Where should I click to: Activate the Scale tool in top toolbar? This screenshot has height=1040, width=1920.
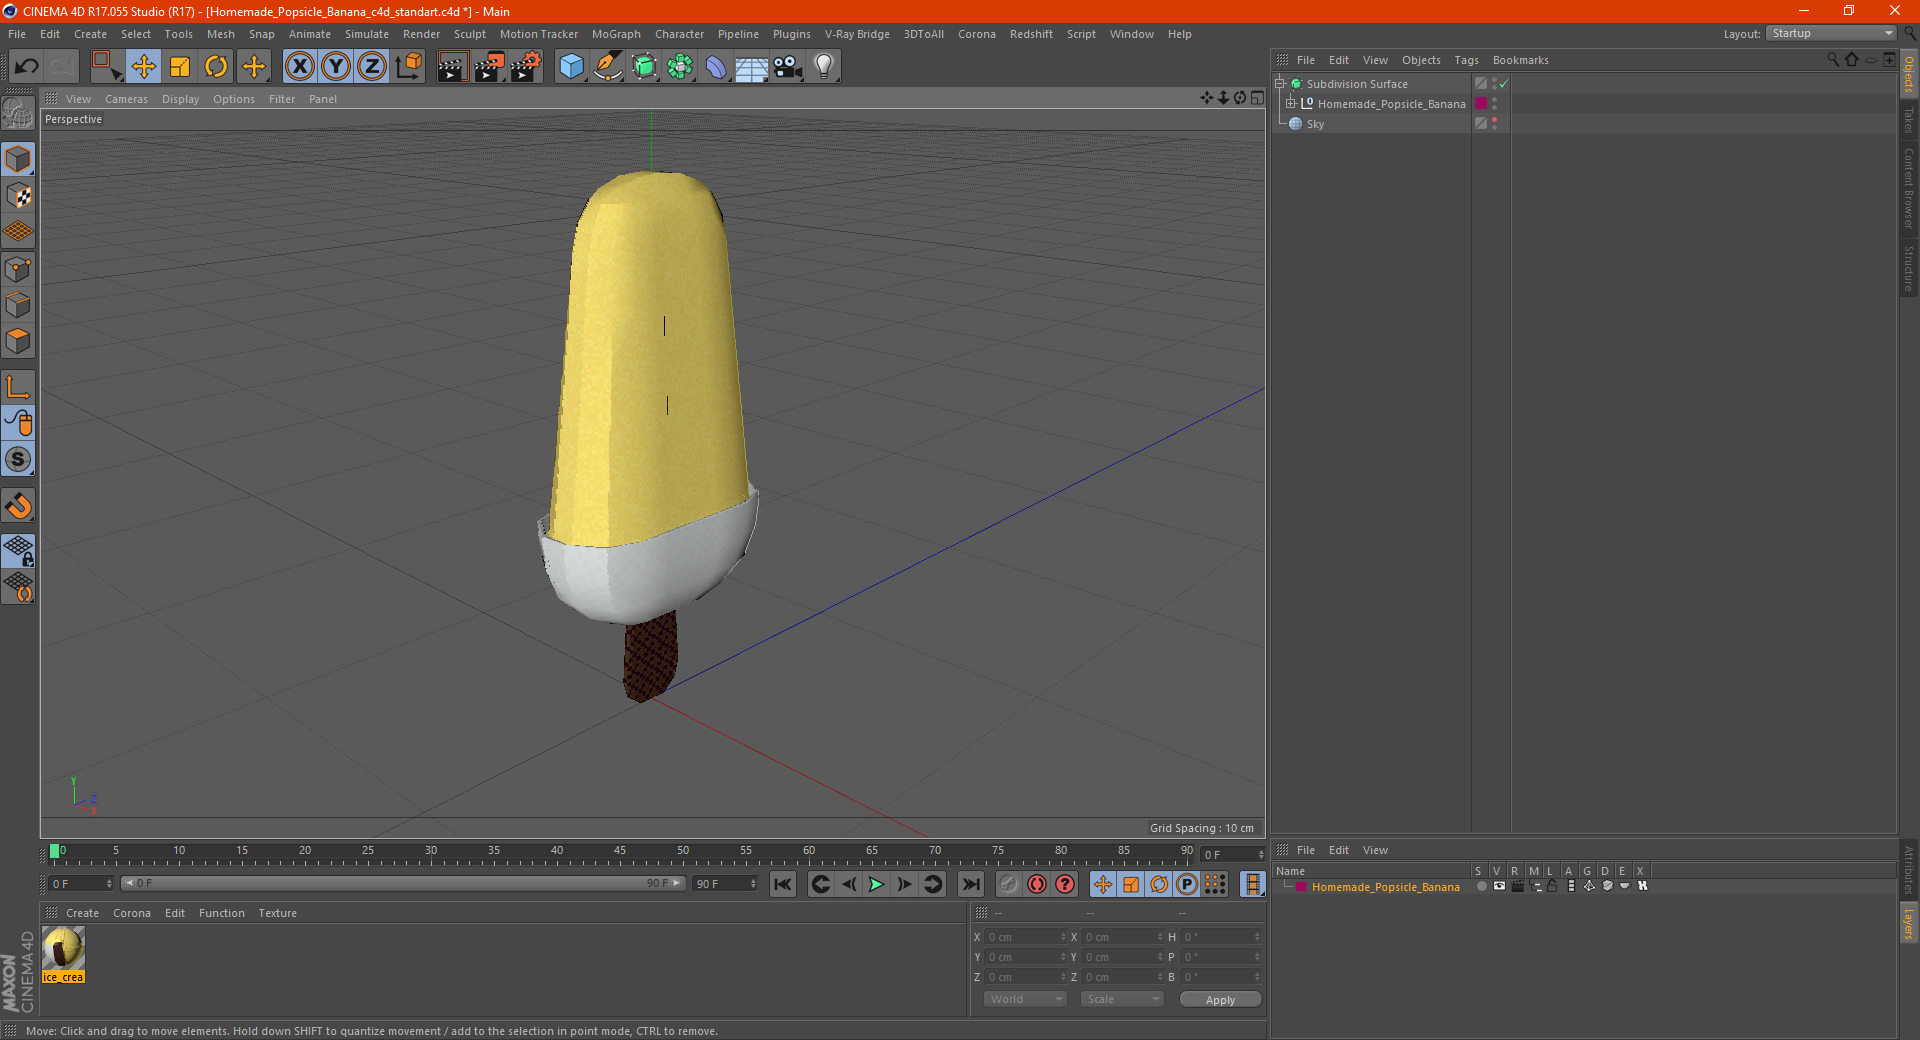[180, 67]
